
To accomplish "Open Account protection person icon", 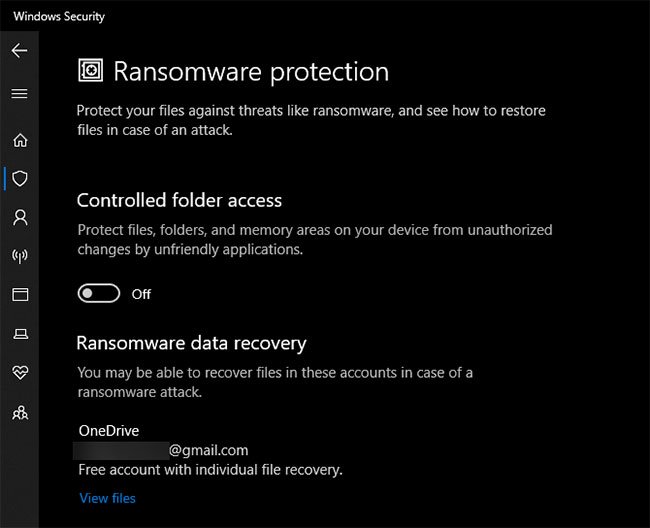I will [x=20, y=217].
